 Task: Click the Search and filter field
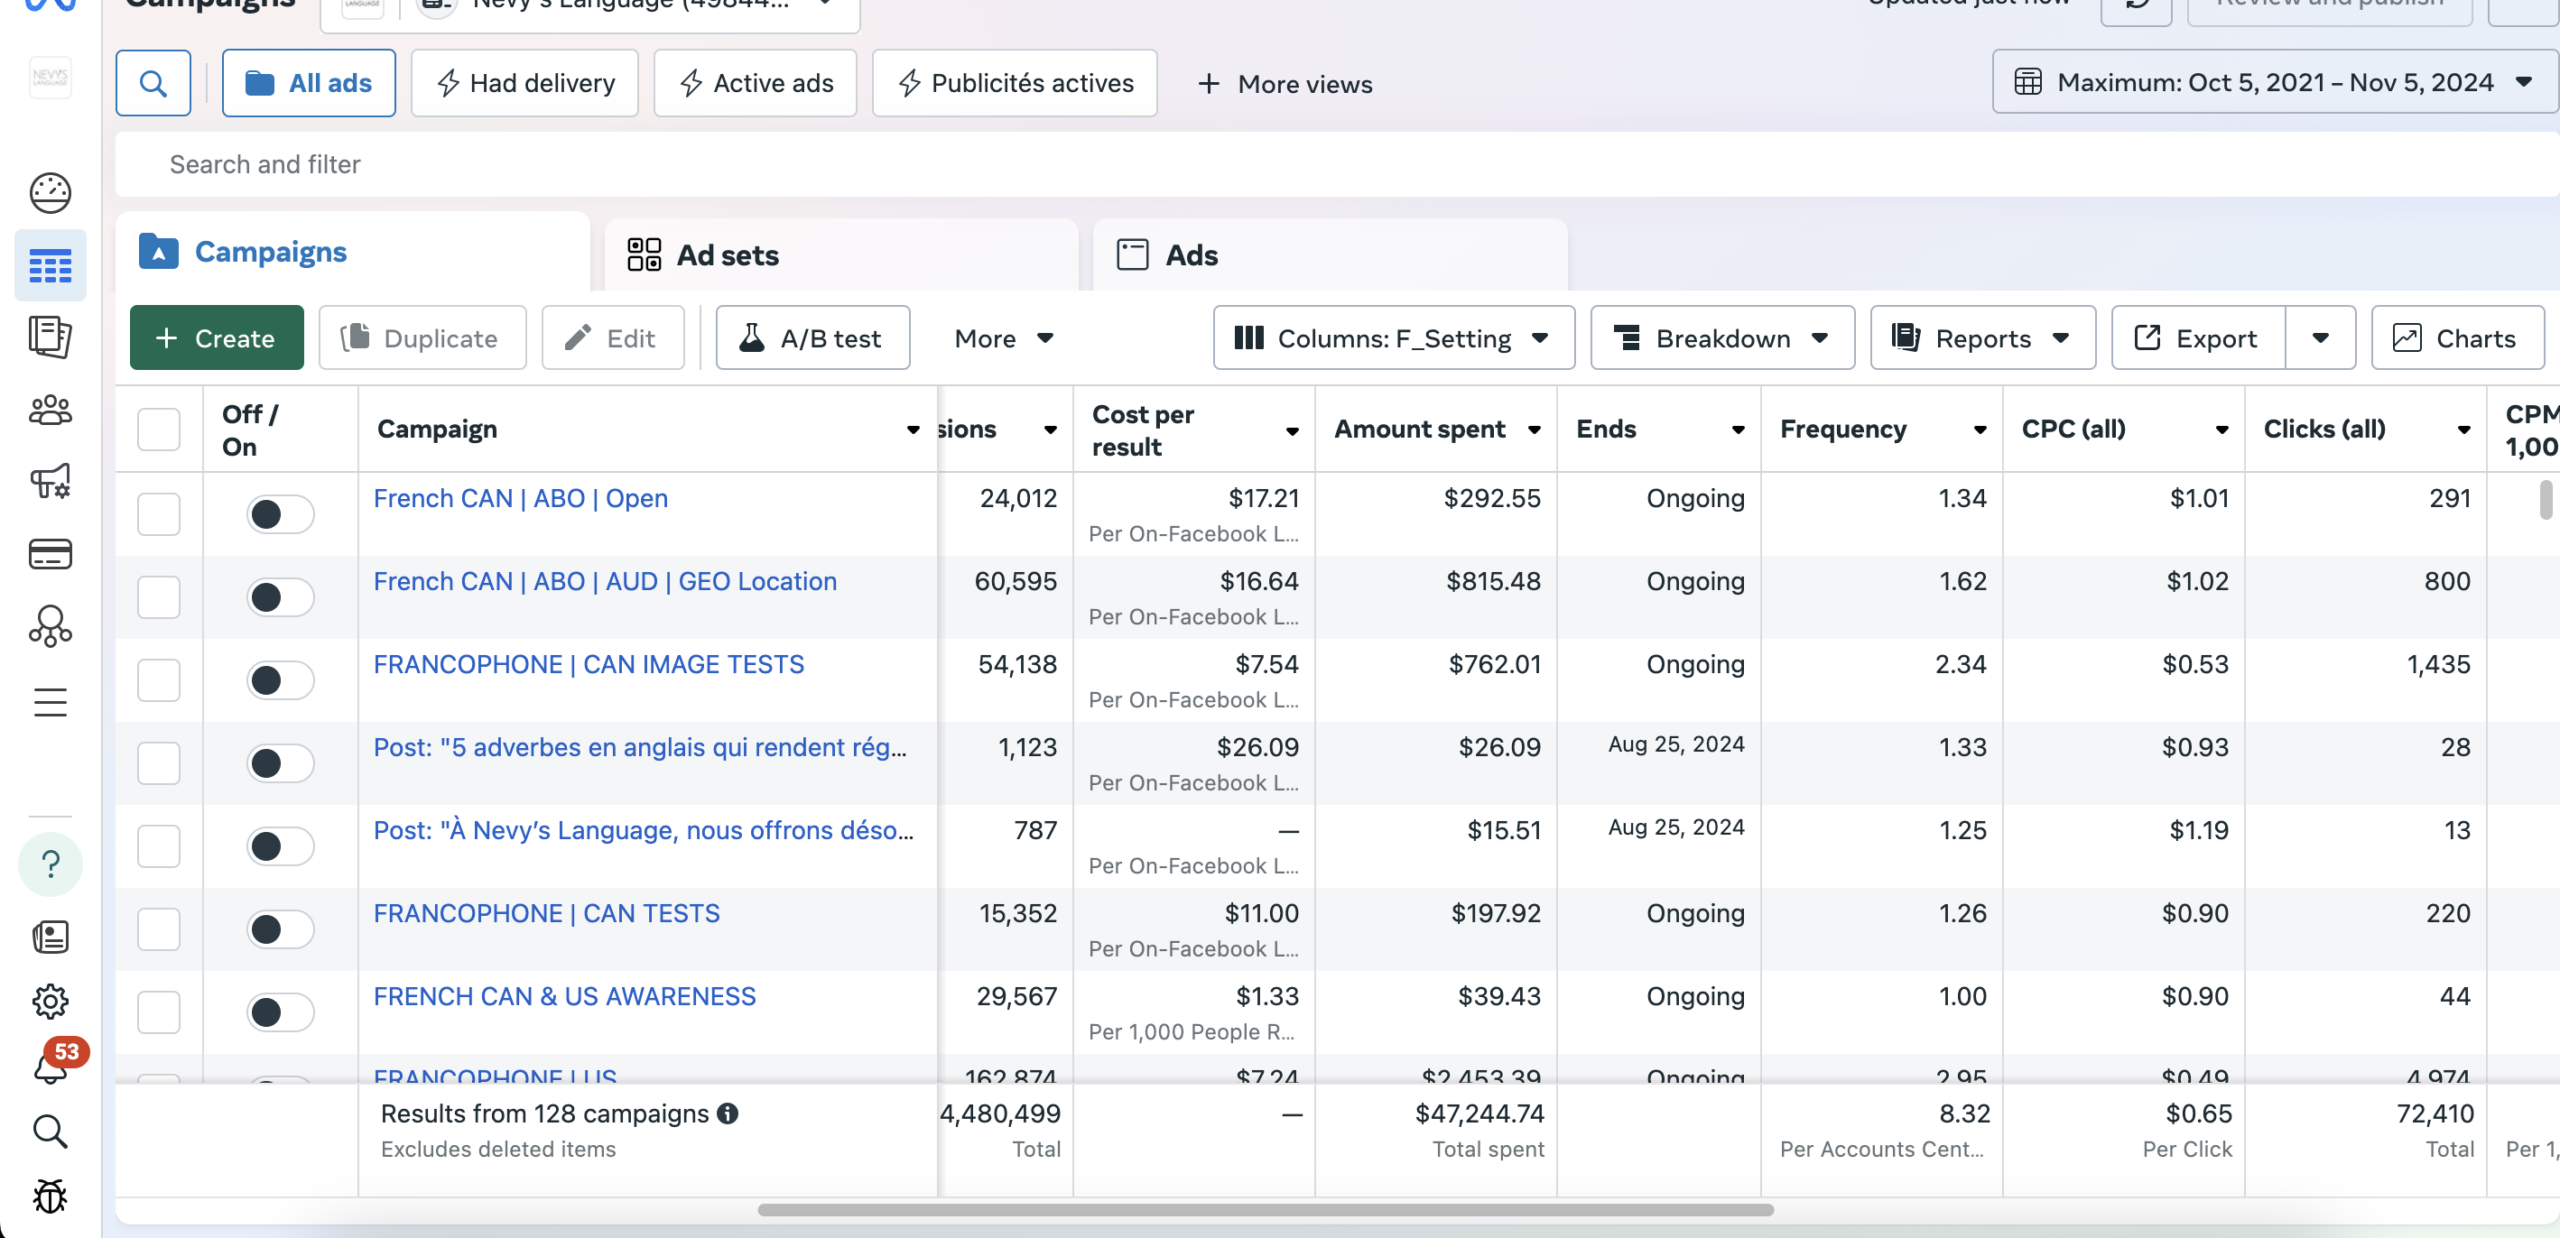tap(1337, 164)
